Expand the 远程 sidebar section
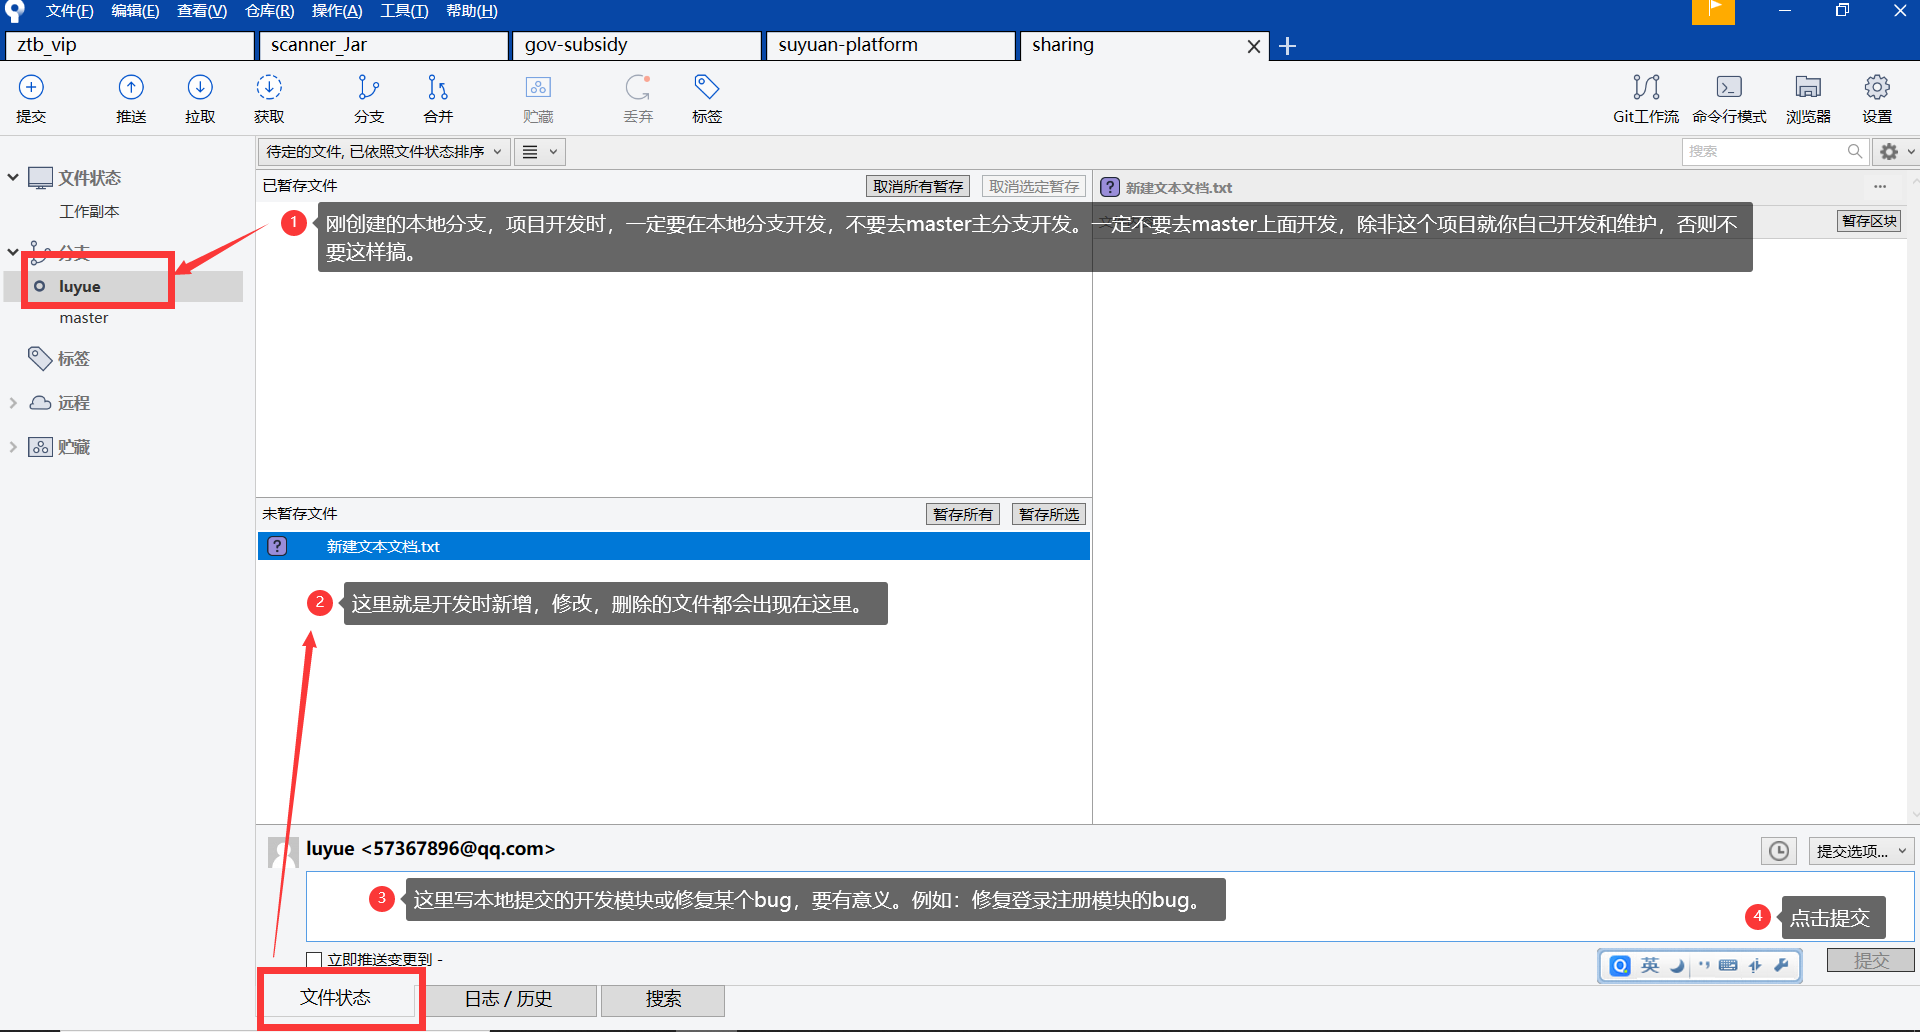Image resolution: width=1920 pixels, height=1032 pixels. click(x=13, y=403)
